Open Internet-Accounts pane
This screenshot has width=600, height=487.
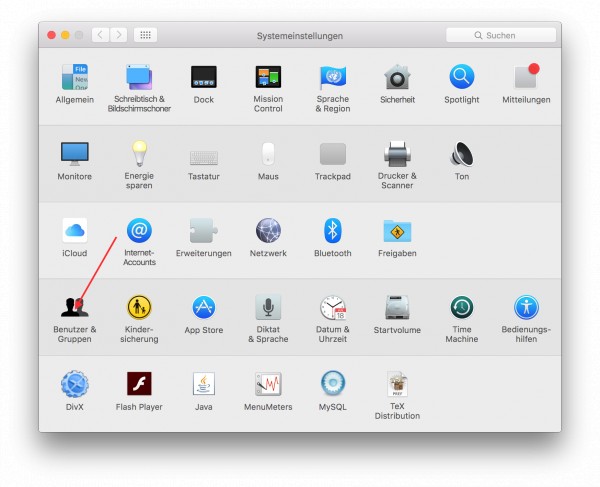[x=139, y=230]
